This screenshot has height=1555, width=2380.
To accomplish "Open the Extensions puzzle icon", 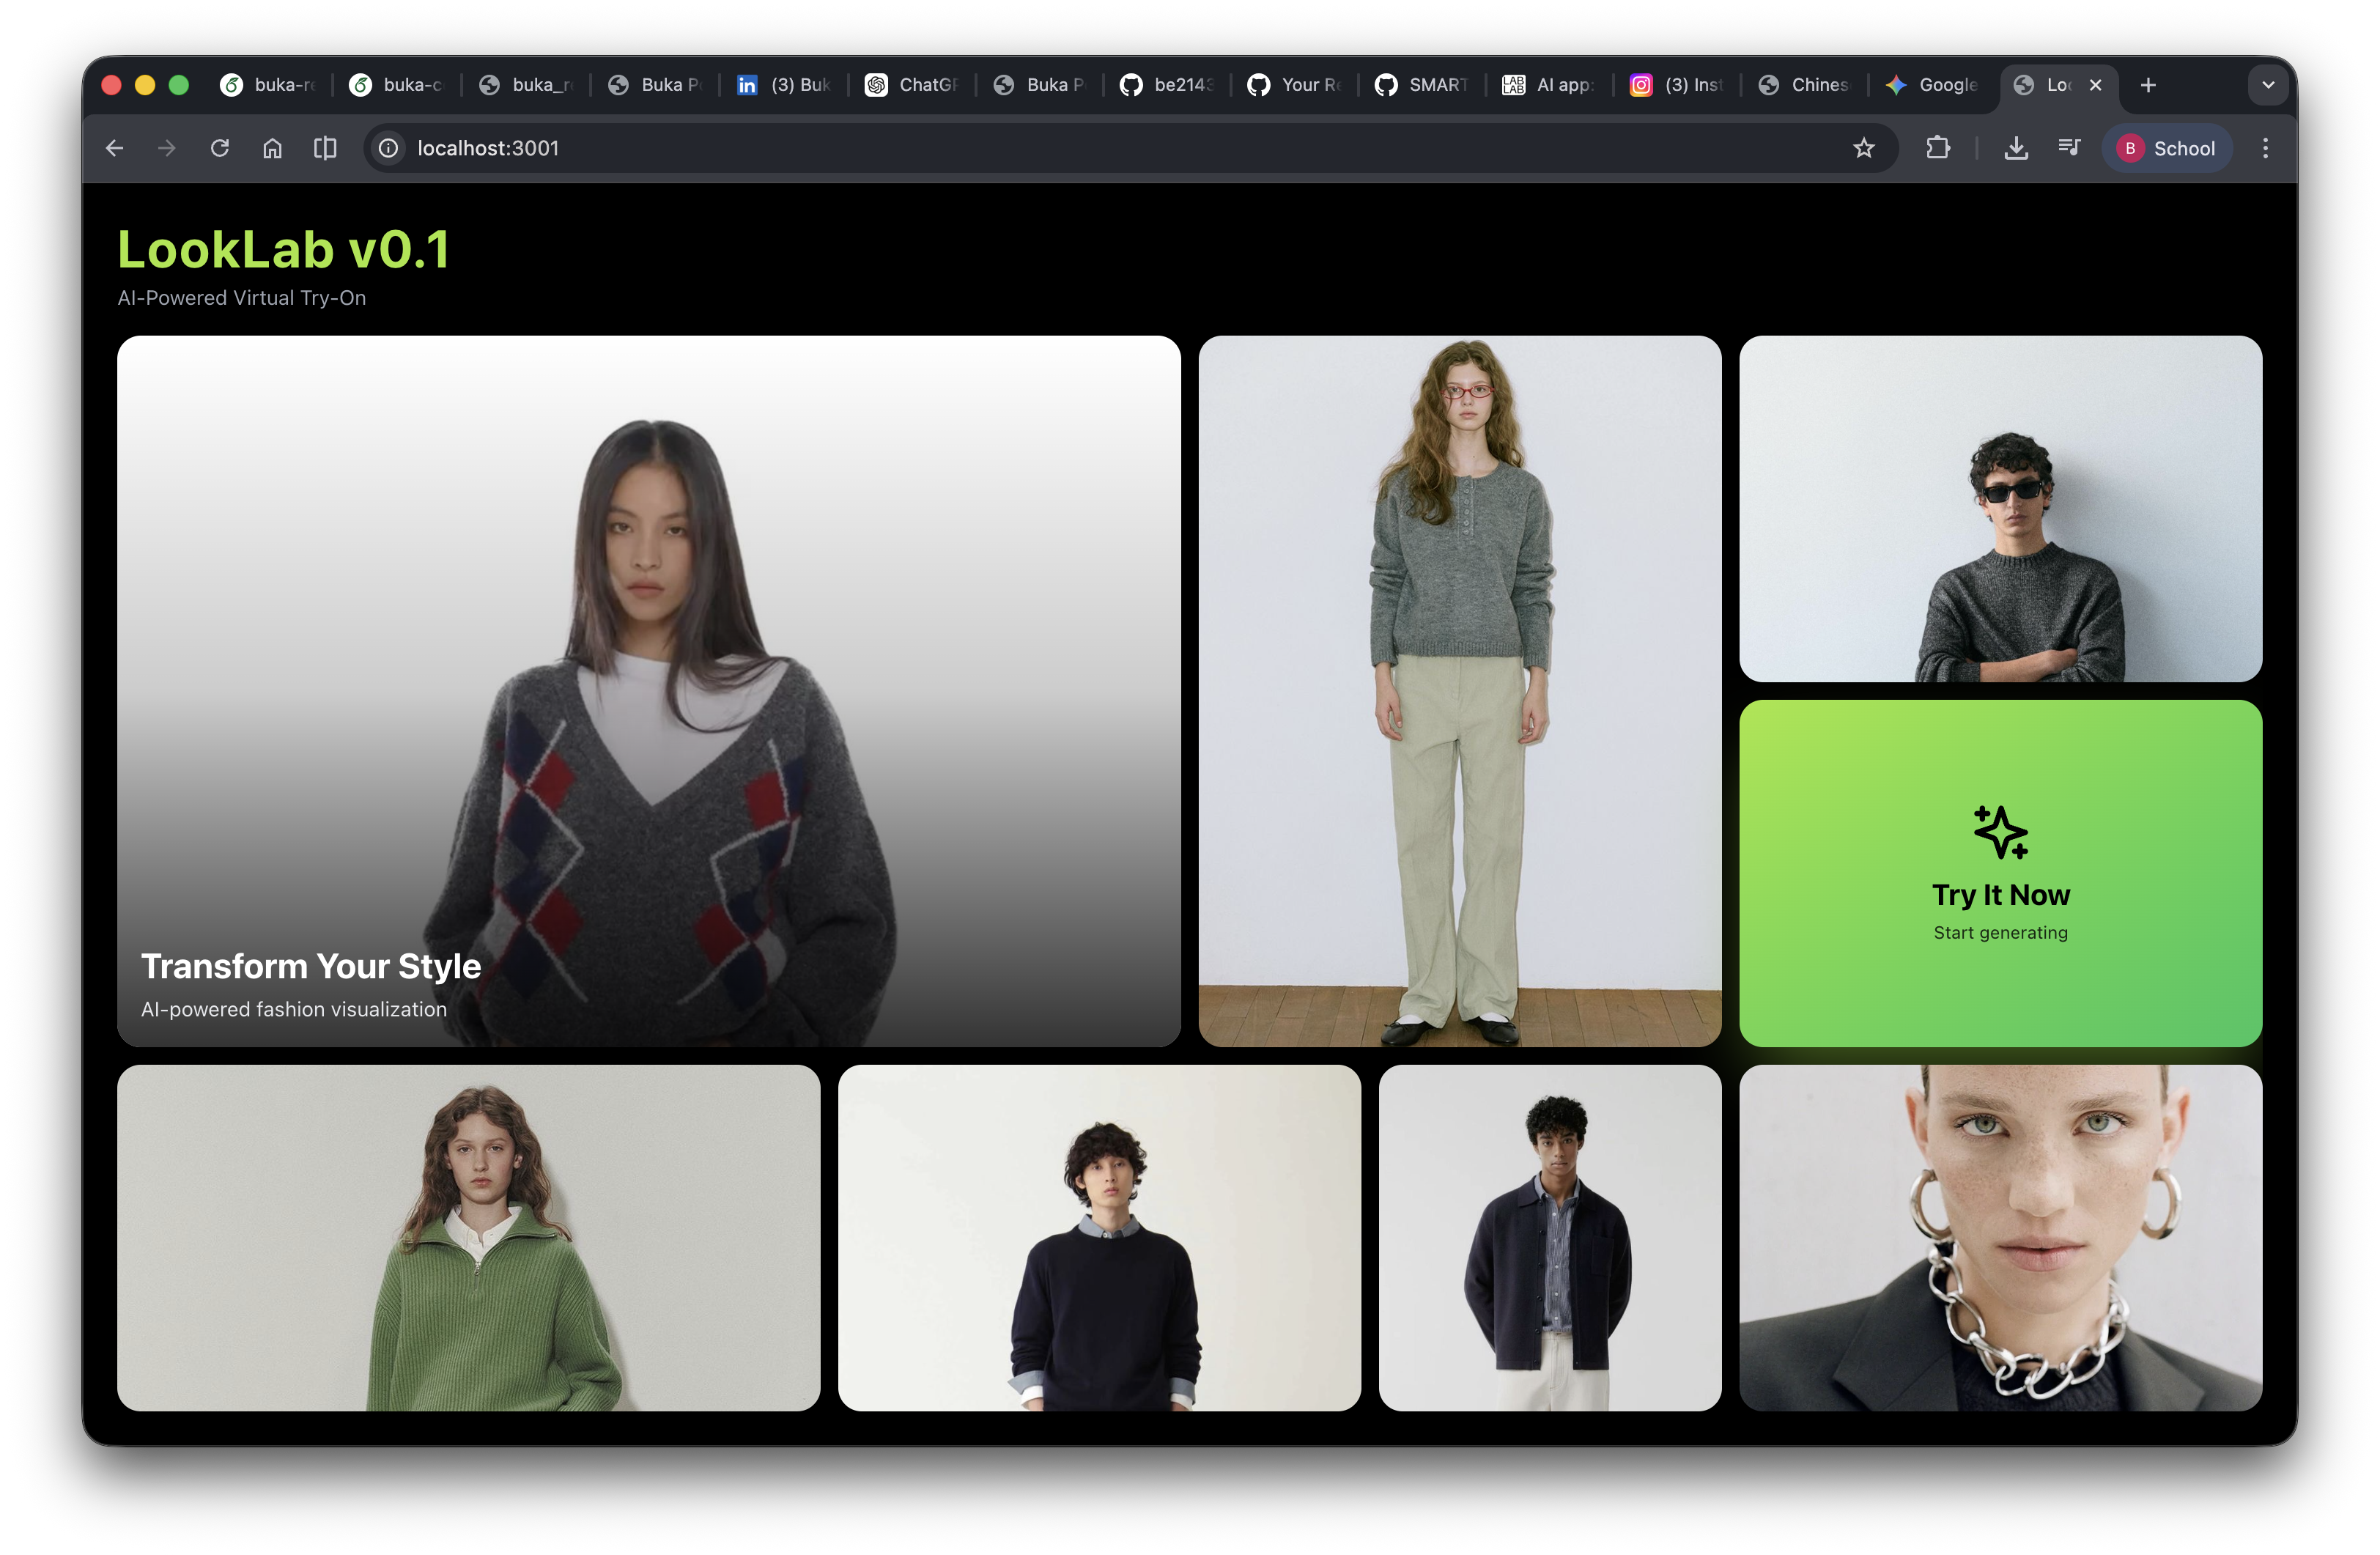I will (1937, 148).
